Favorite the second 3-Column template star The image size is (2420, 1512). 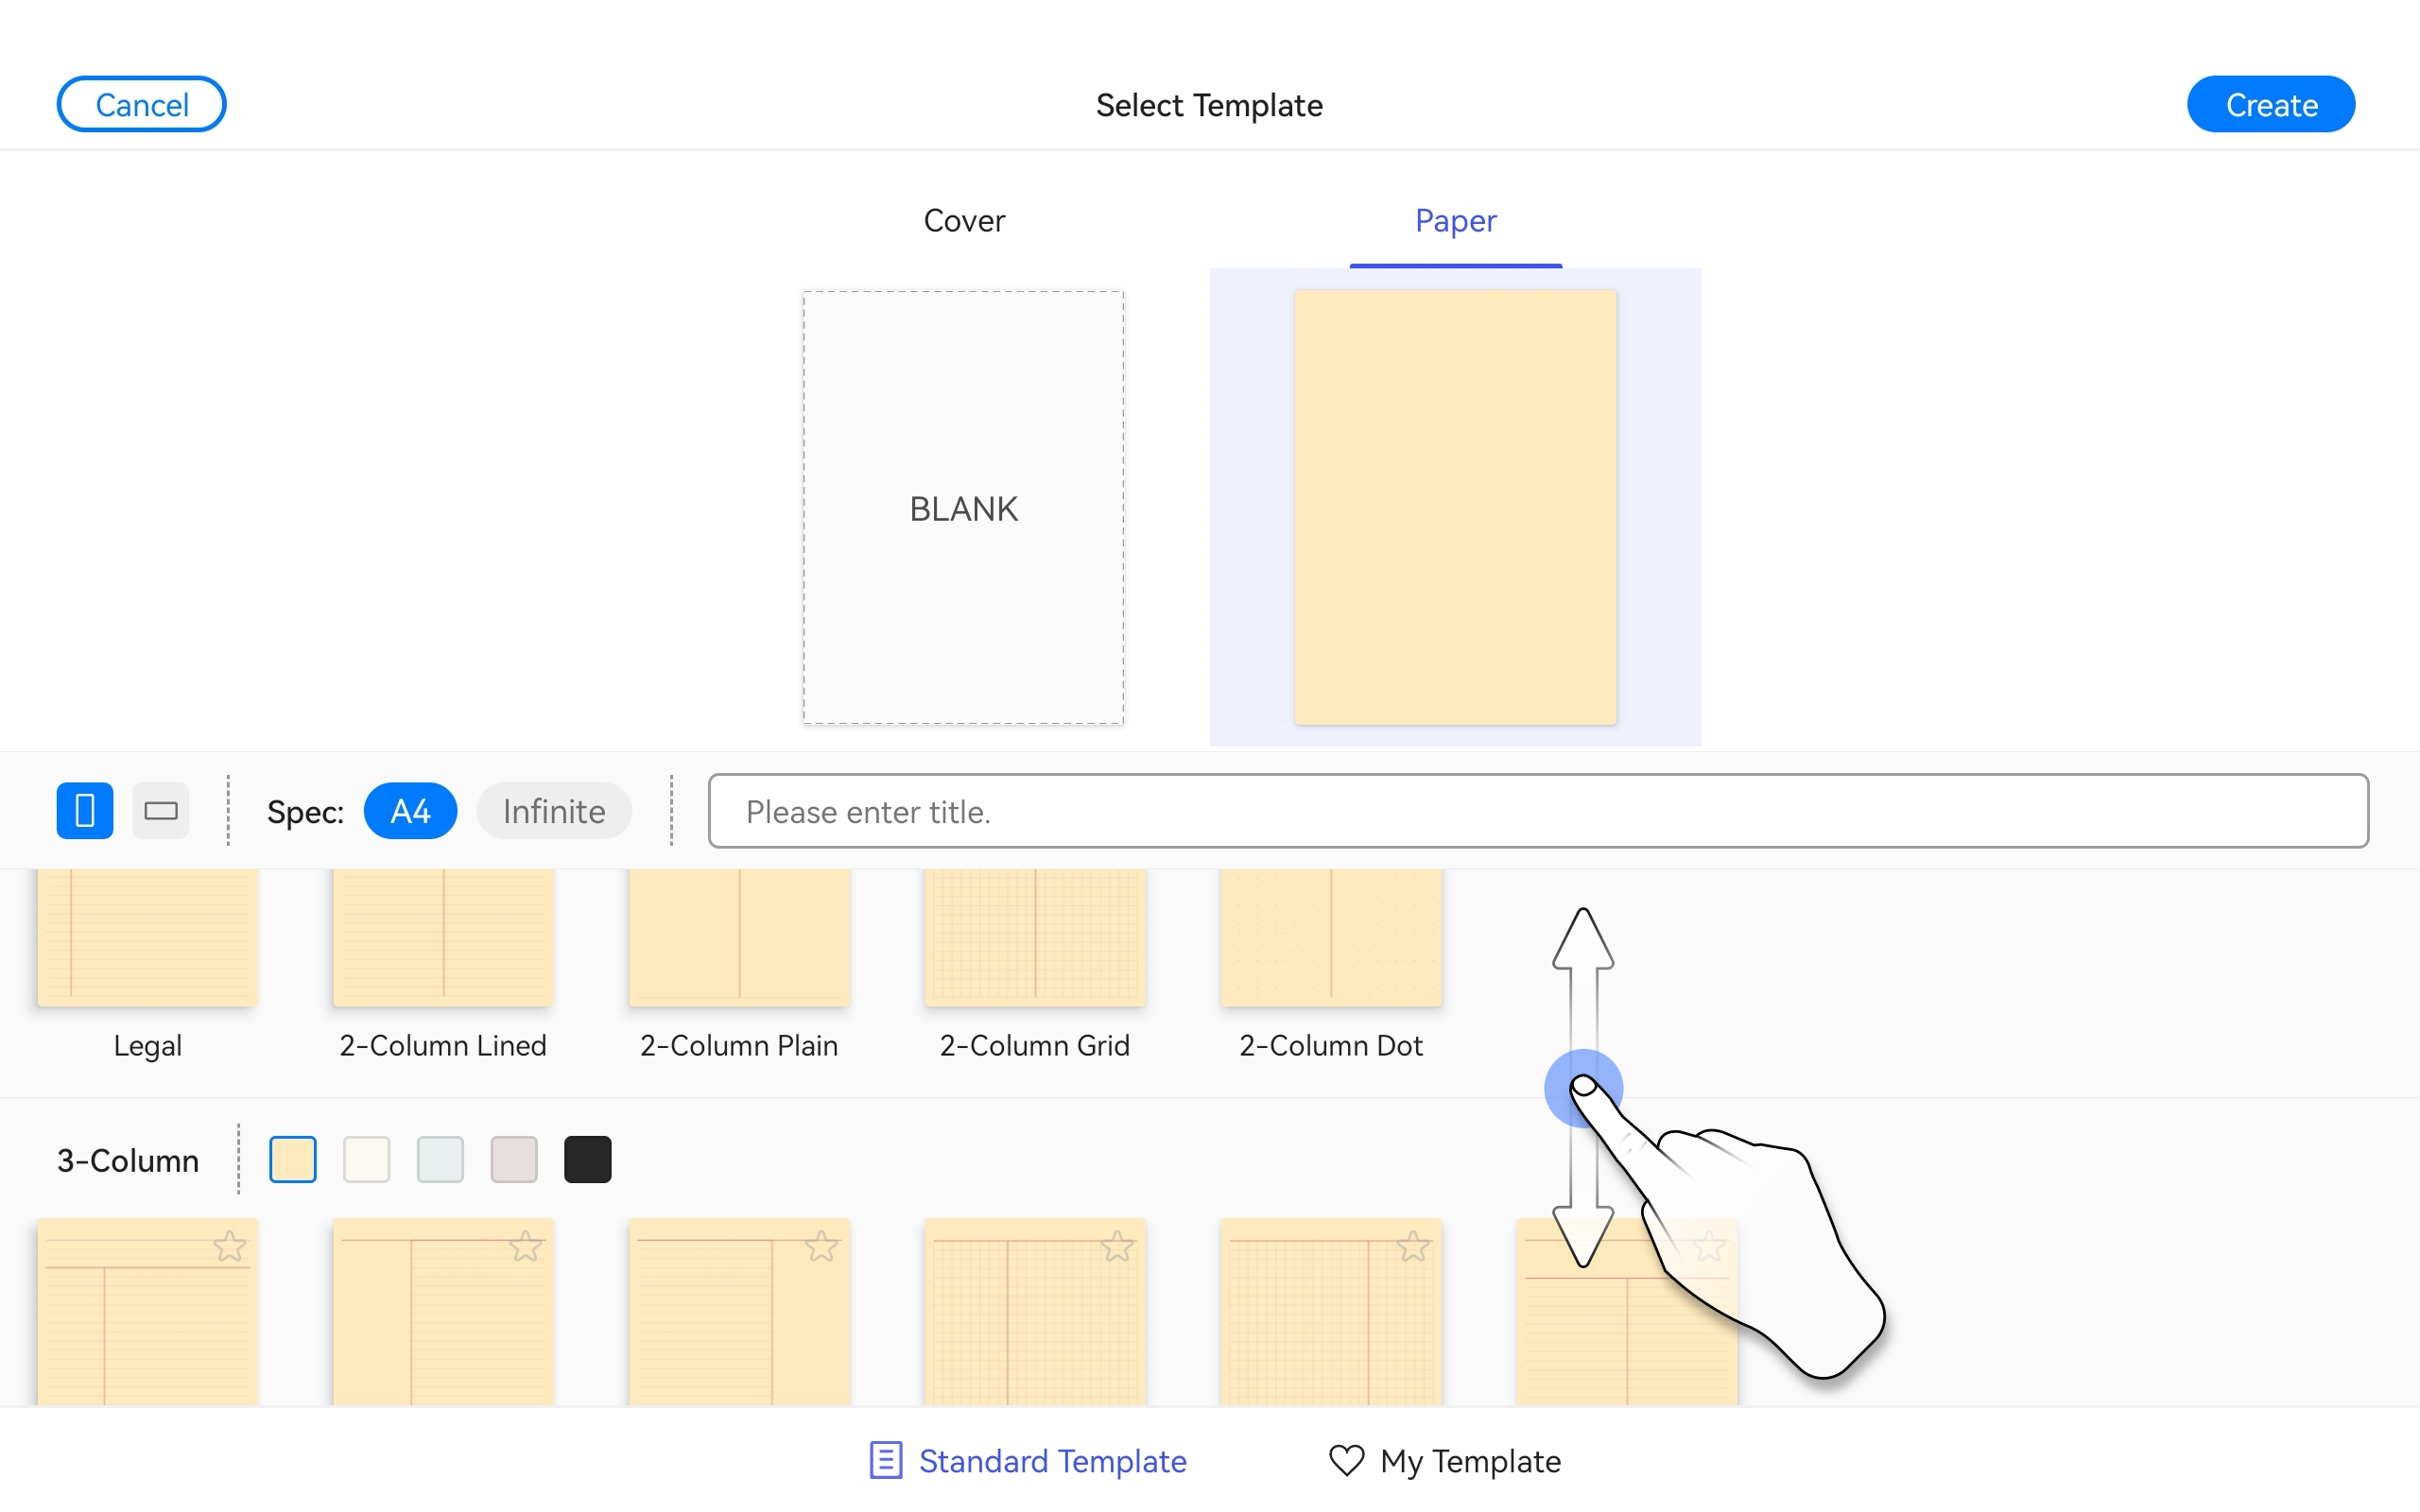click(526, 1246)
